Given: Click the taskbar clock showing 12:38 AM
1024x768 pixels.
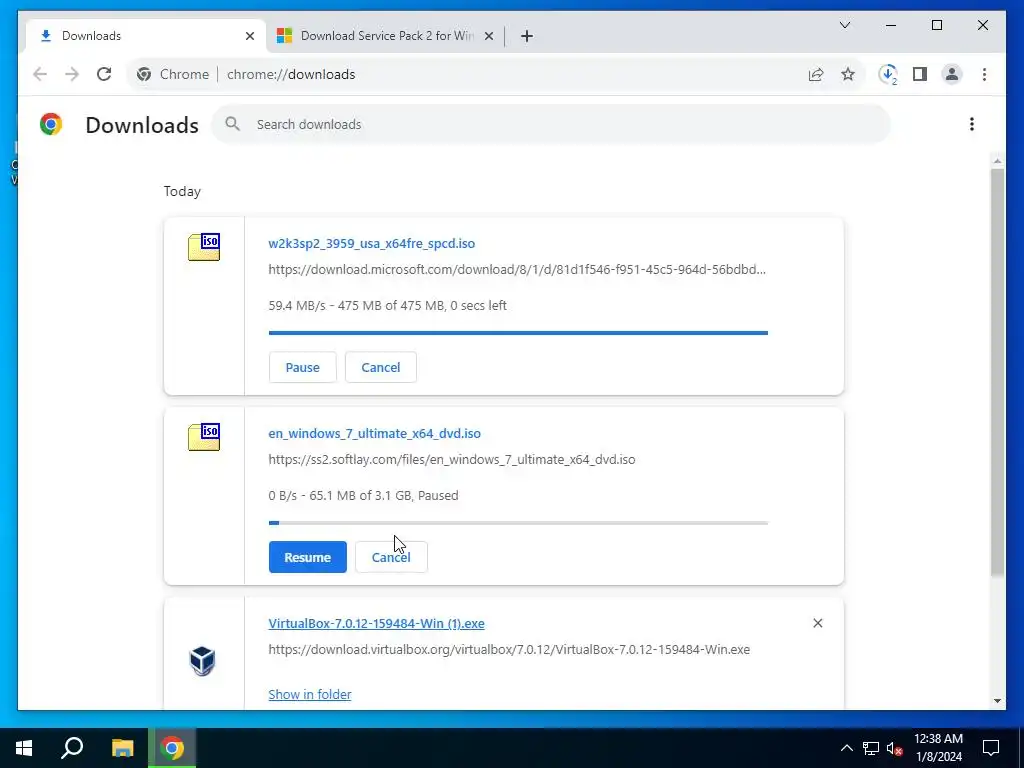Looking at the screenshot, I should coord(938,748).
